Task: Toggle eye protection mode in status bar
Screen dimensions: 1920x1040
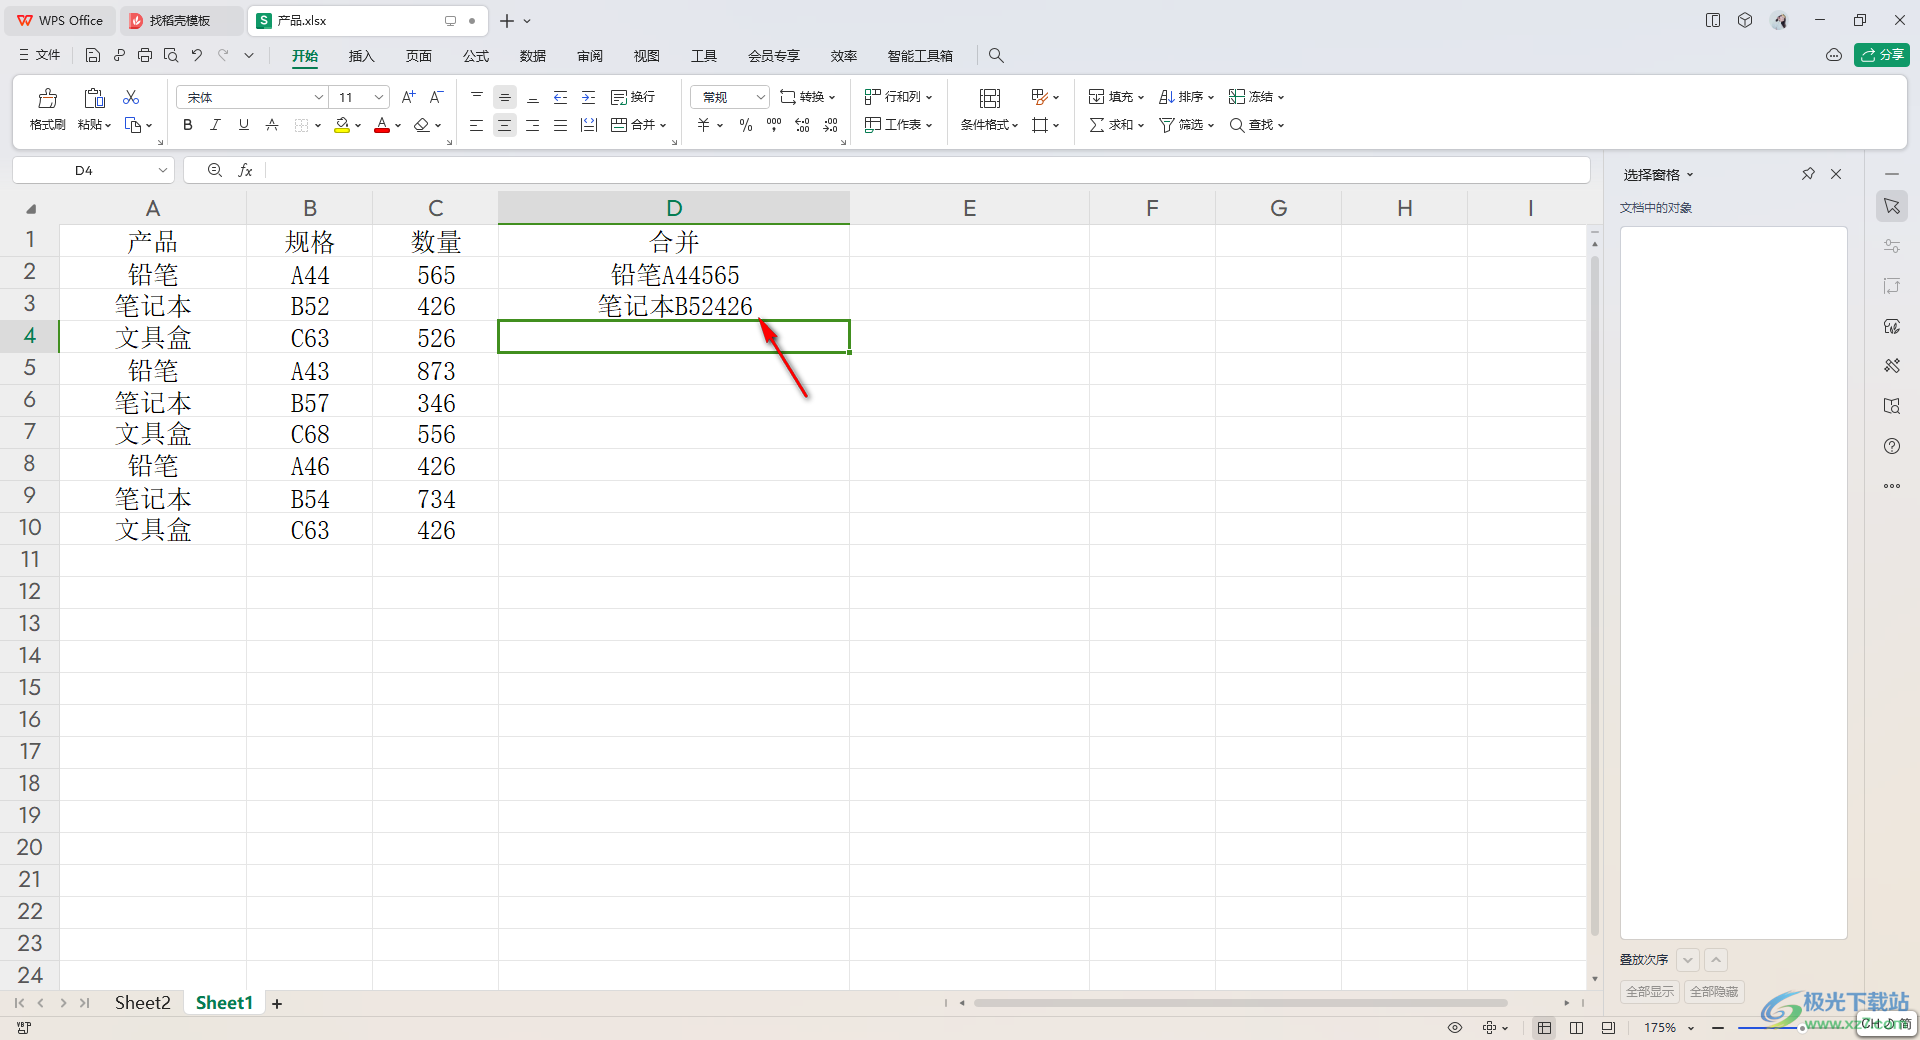Action: click(x=1455, y=1028)
